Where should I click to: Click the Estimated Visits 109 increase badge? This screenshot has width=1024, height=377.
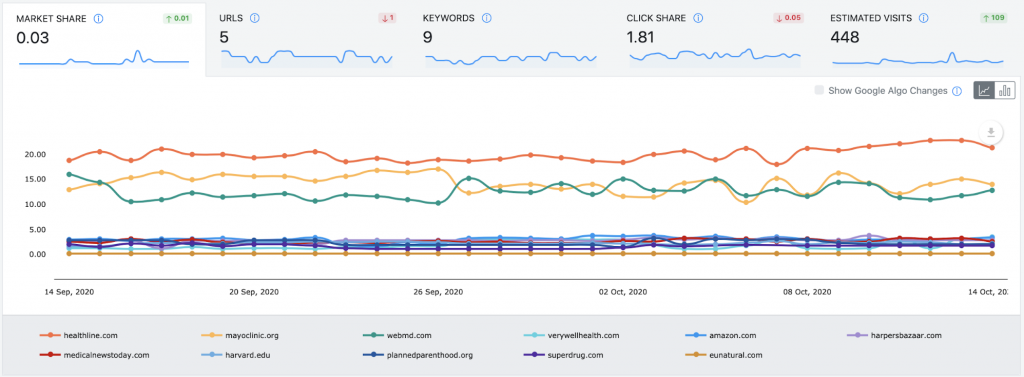pos(993,18)
